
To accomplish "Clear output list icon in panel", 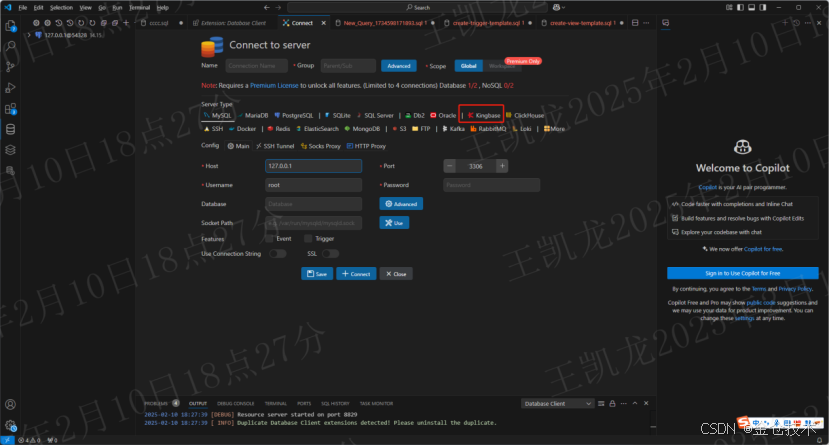I will point(601,403).
